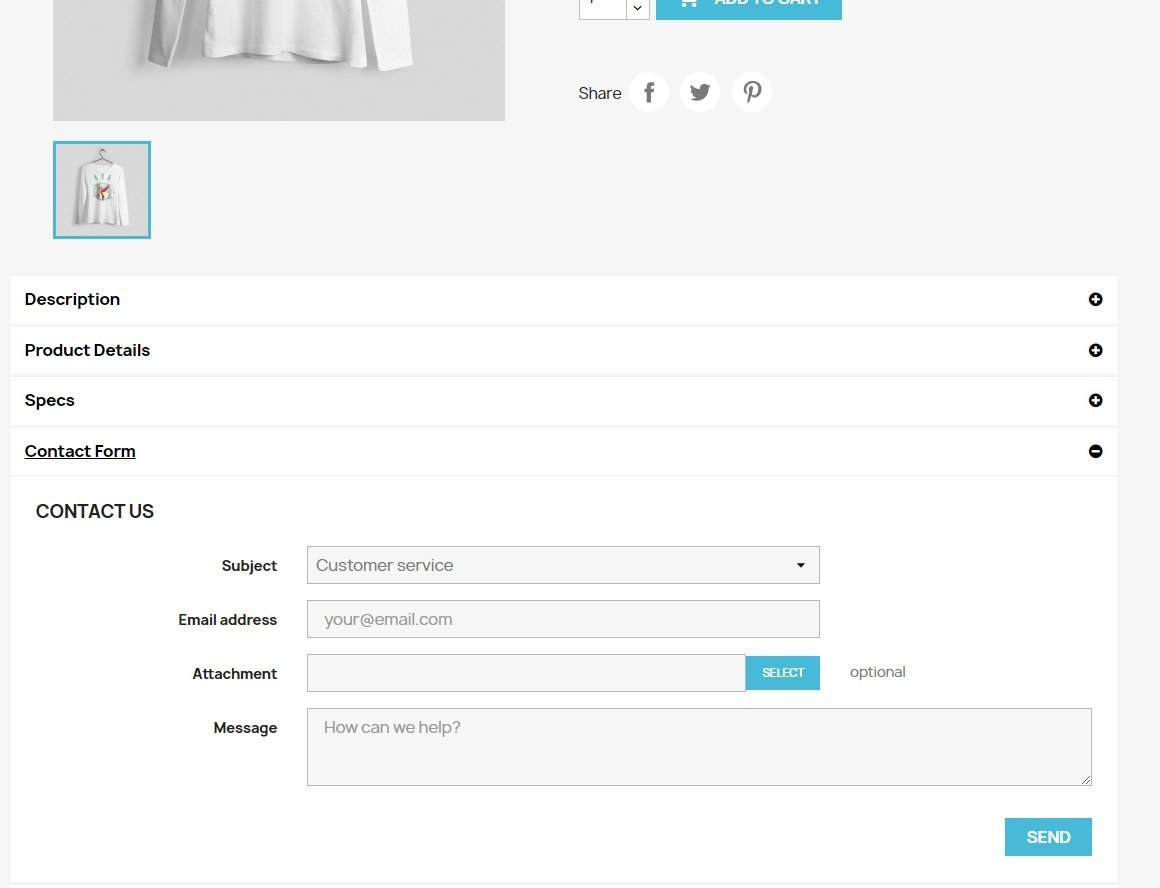Click the attachment file path field
Screen dimensions: 1160x888
(526, 673)
